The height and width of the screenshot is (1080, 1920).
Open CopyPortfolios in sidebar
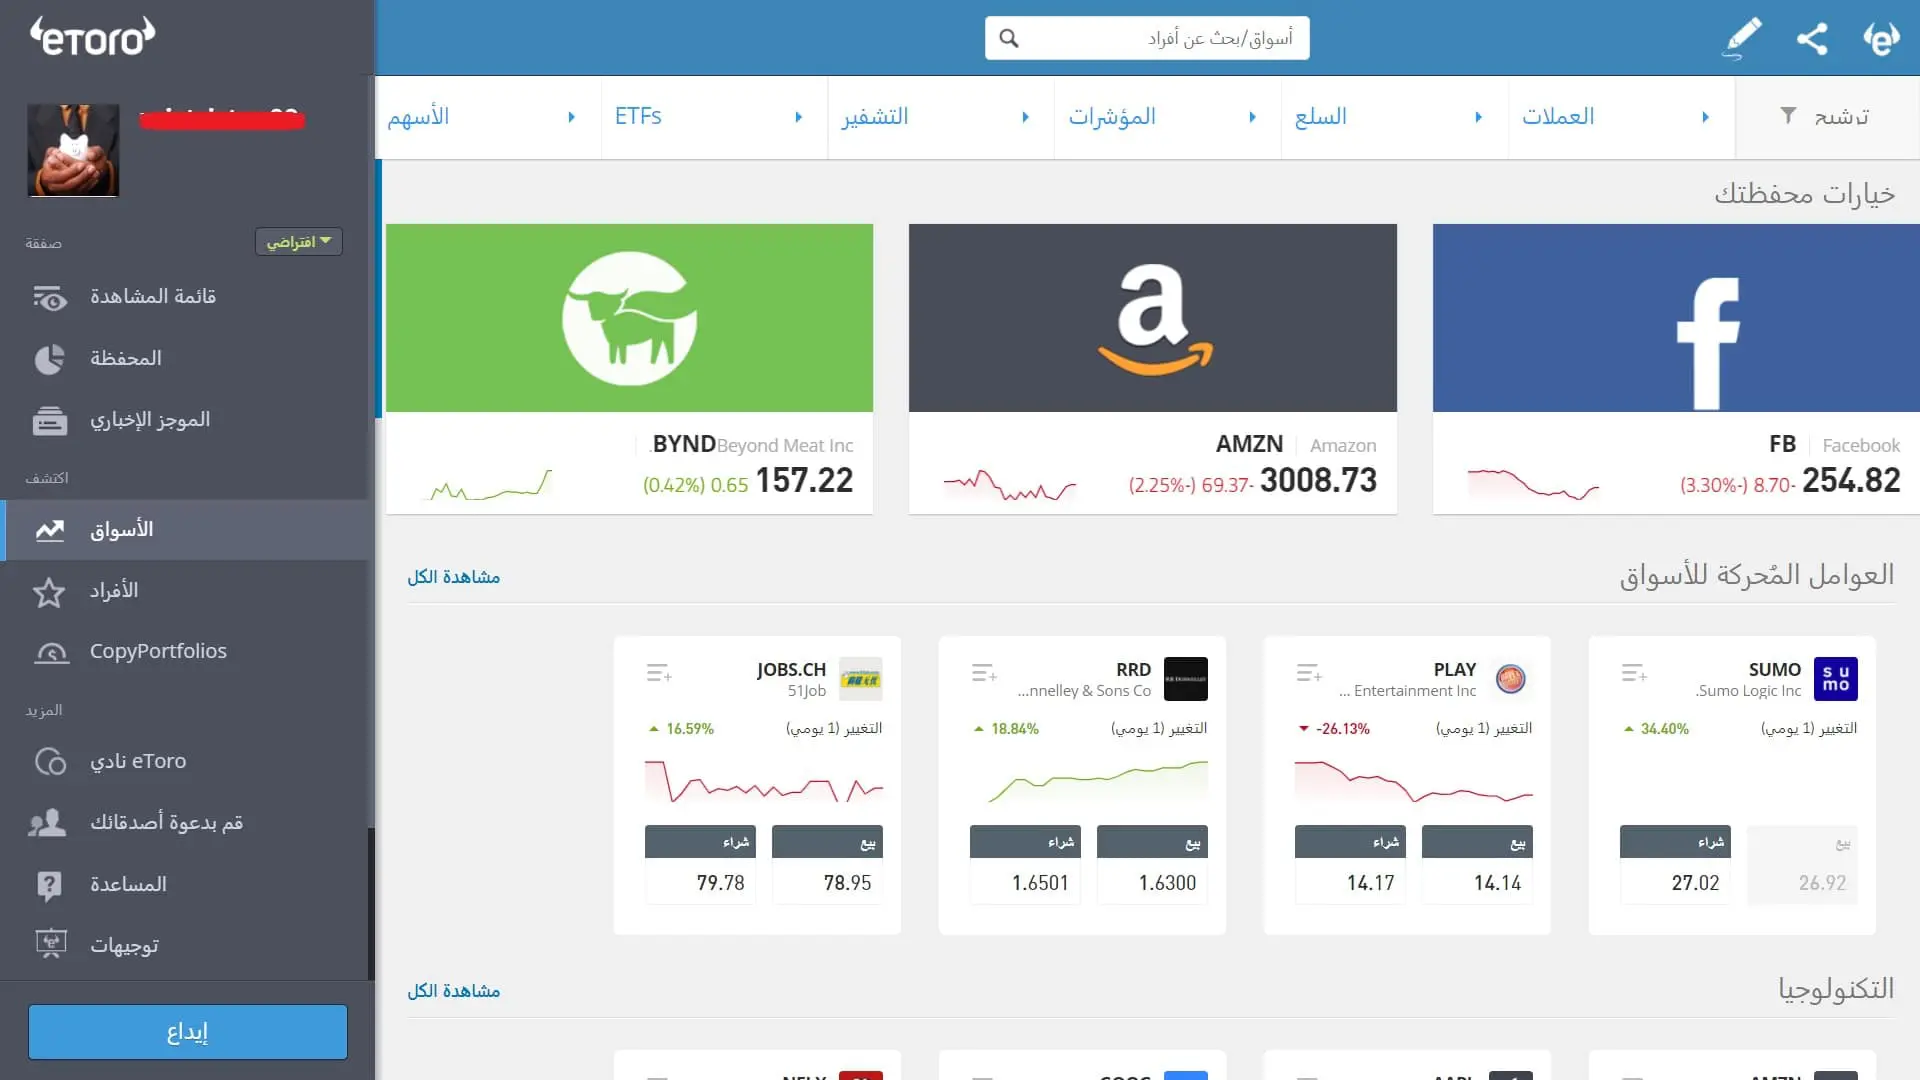(x=158, y=651)
